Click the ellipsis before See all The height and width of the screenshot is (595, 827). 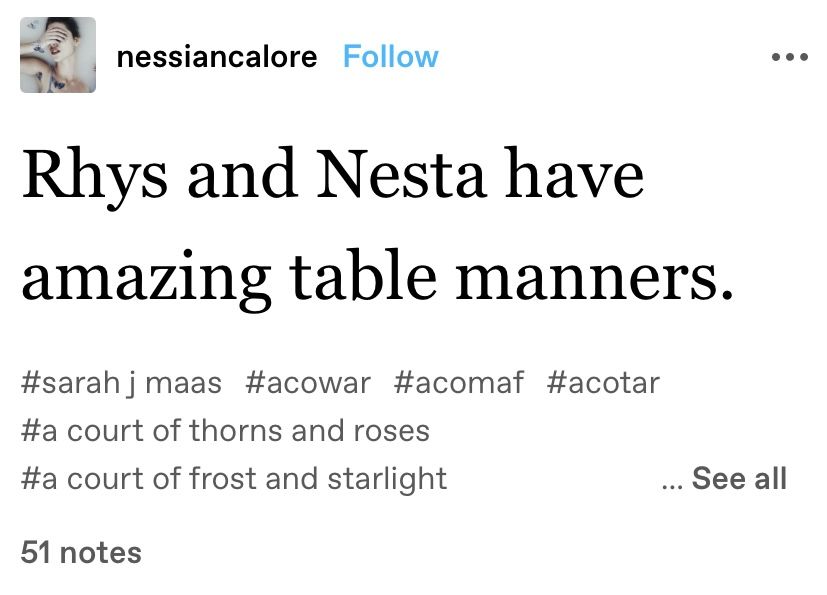click(x=671, y=481)
